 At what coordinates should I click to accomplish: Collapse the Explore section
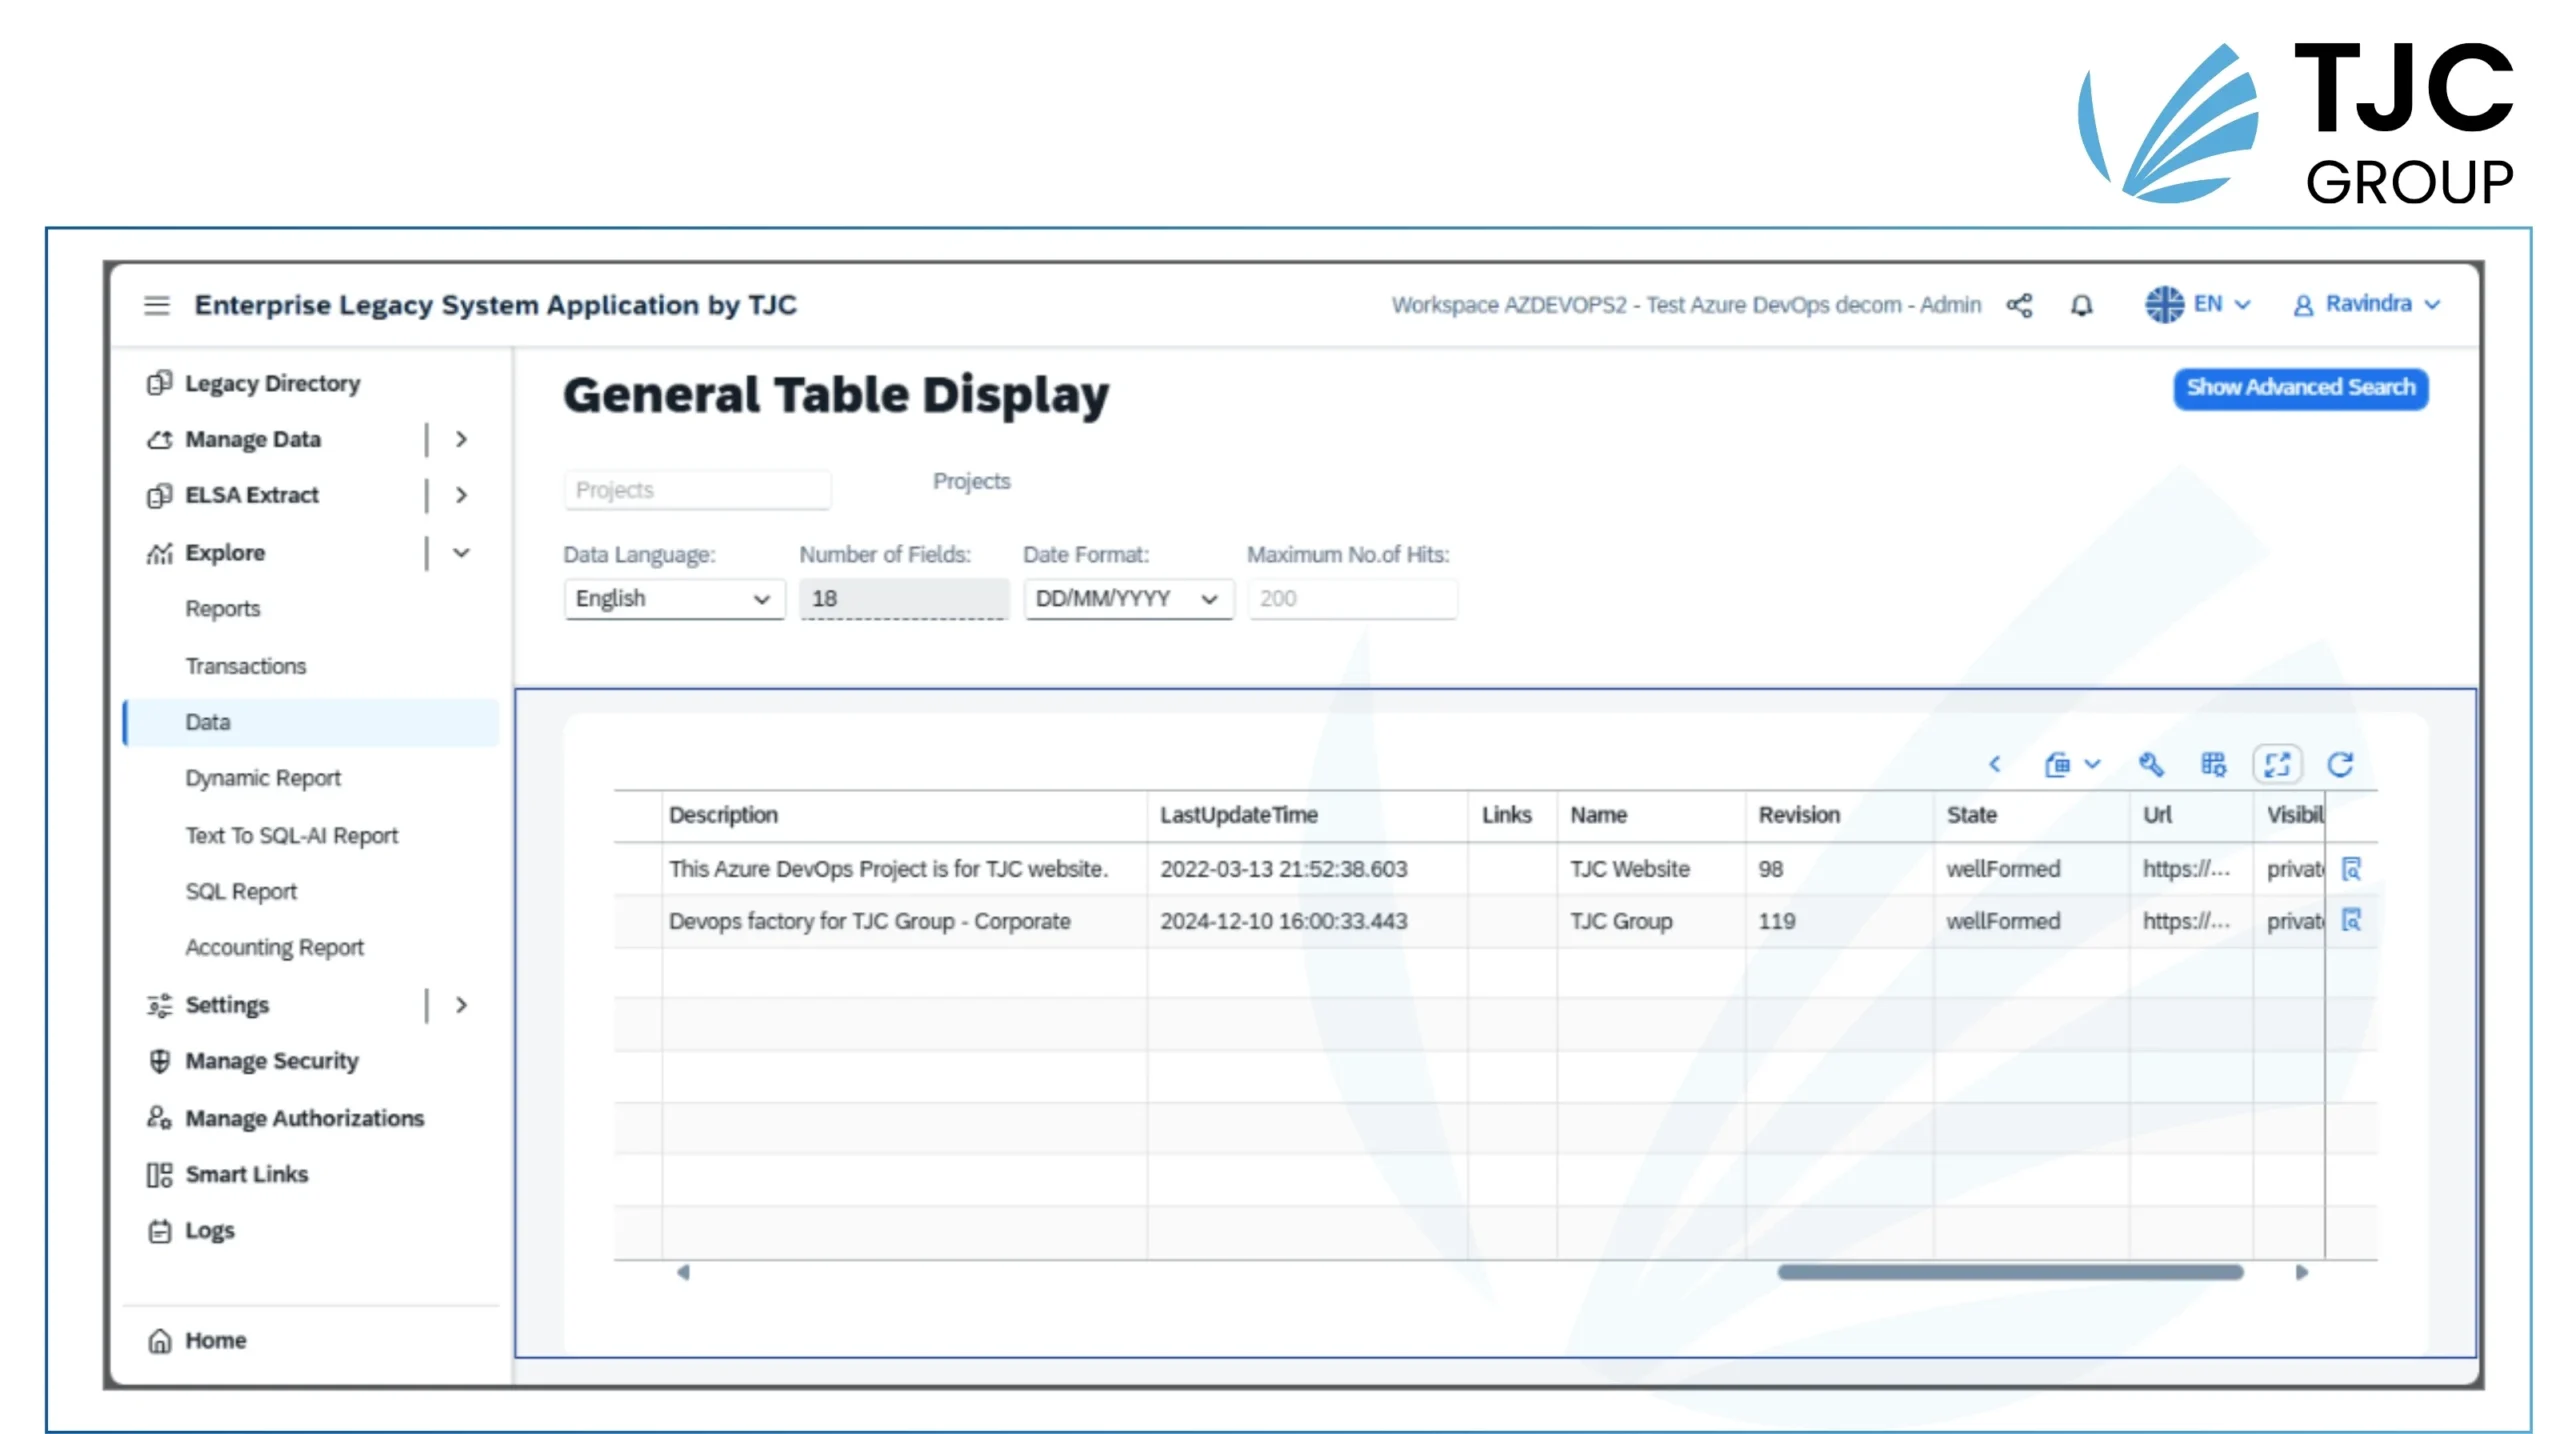click(x=461, y=553)
